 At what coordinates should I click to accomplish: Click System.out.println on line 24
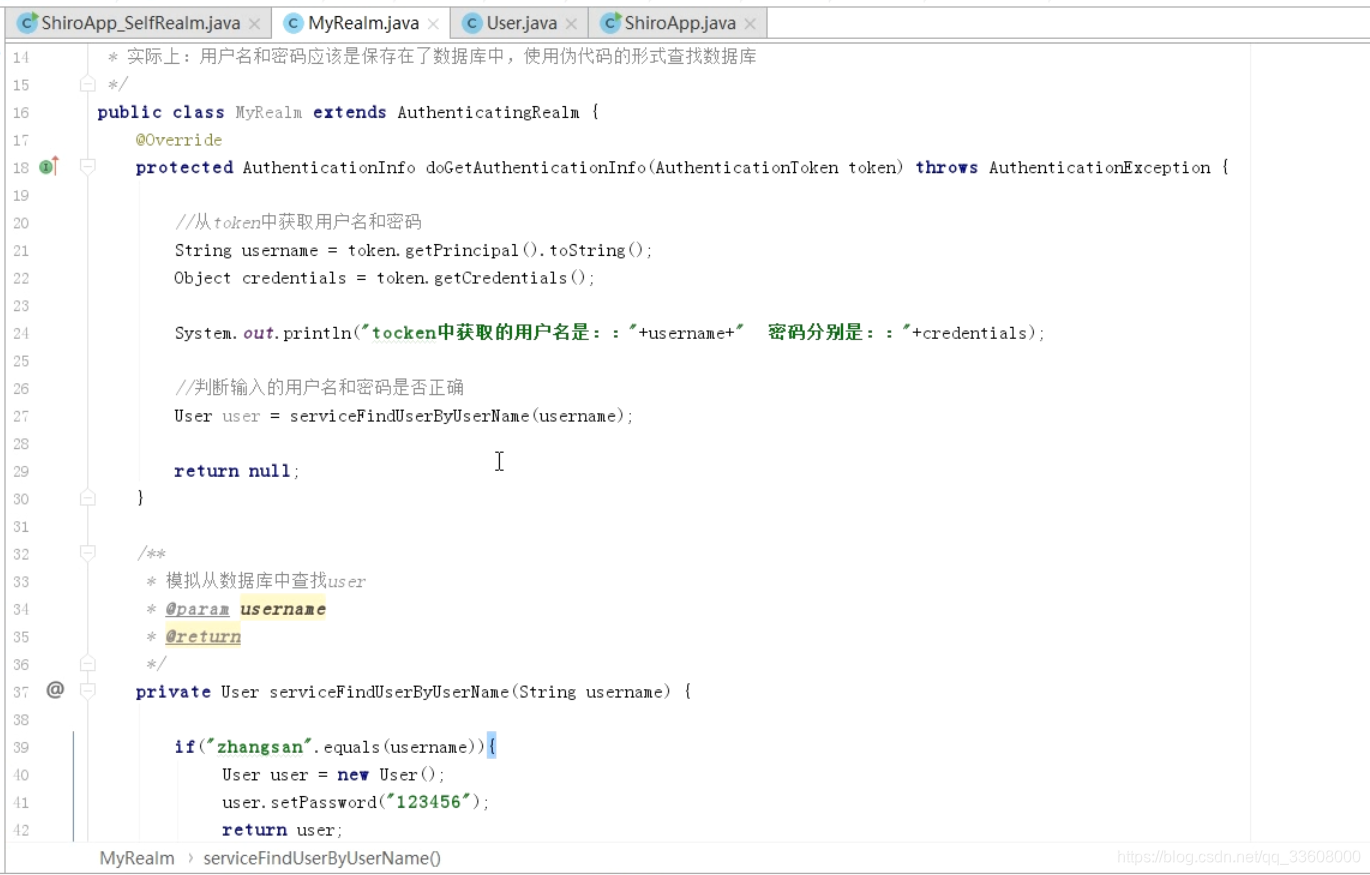pos(263,333)
